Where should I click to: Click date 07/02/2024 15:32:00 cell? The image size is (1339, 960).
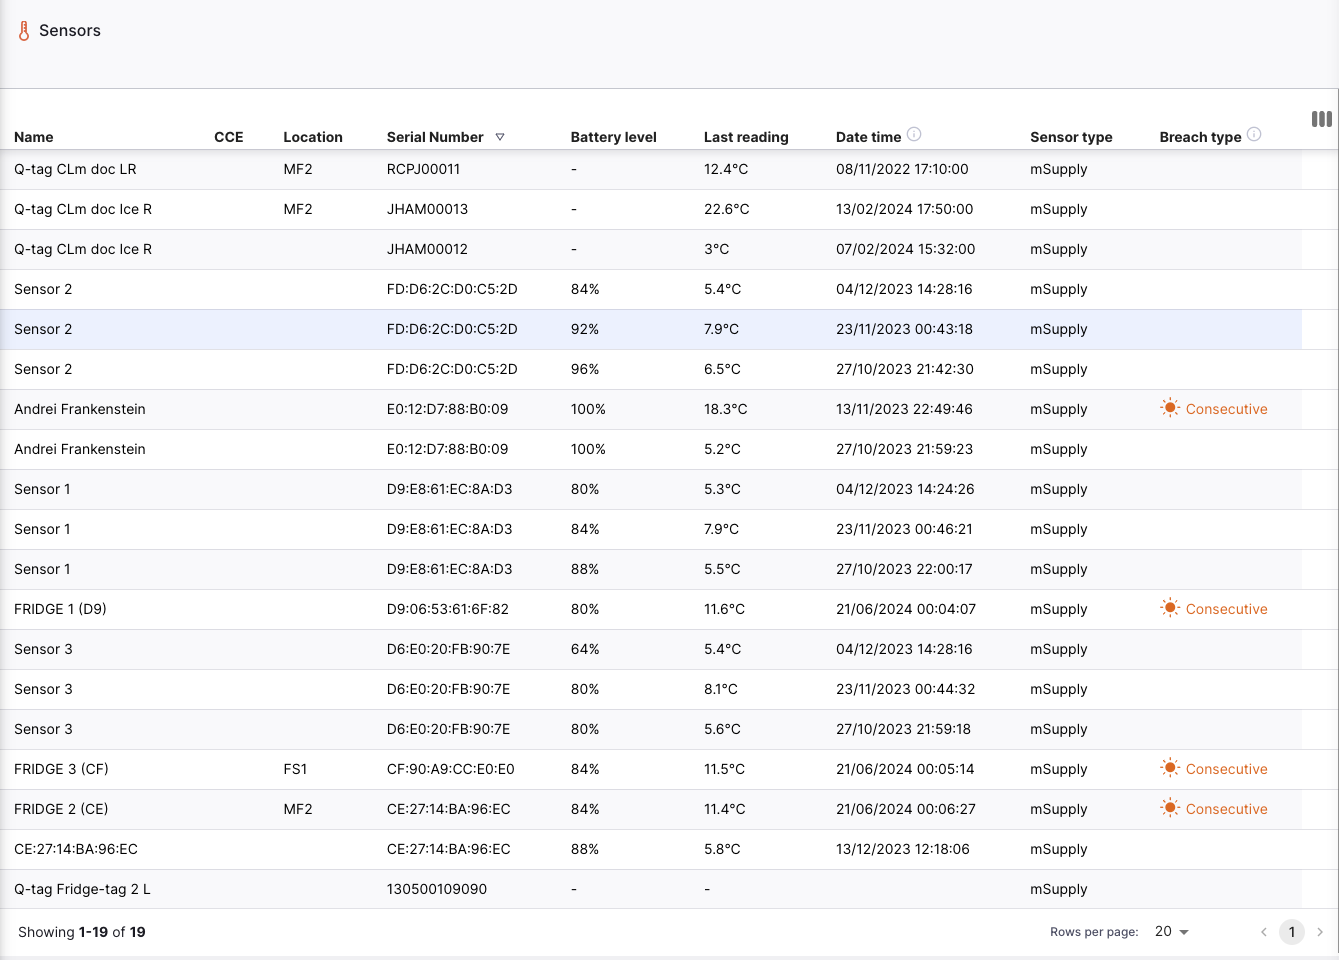tap(905, 249)
